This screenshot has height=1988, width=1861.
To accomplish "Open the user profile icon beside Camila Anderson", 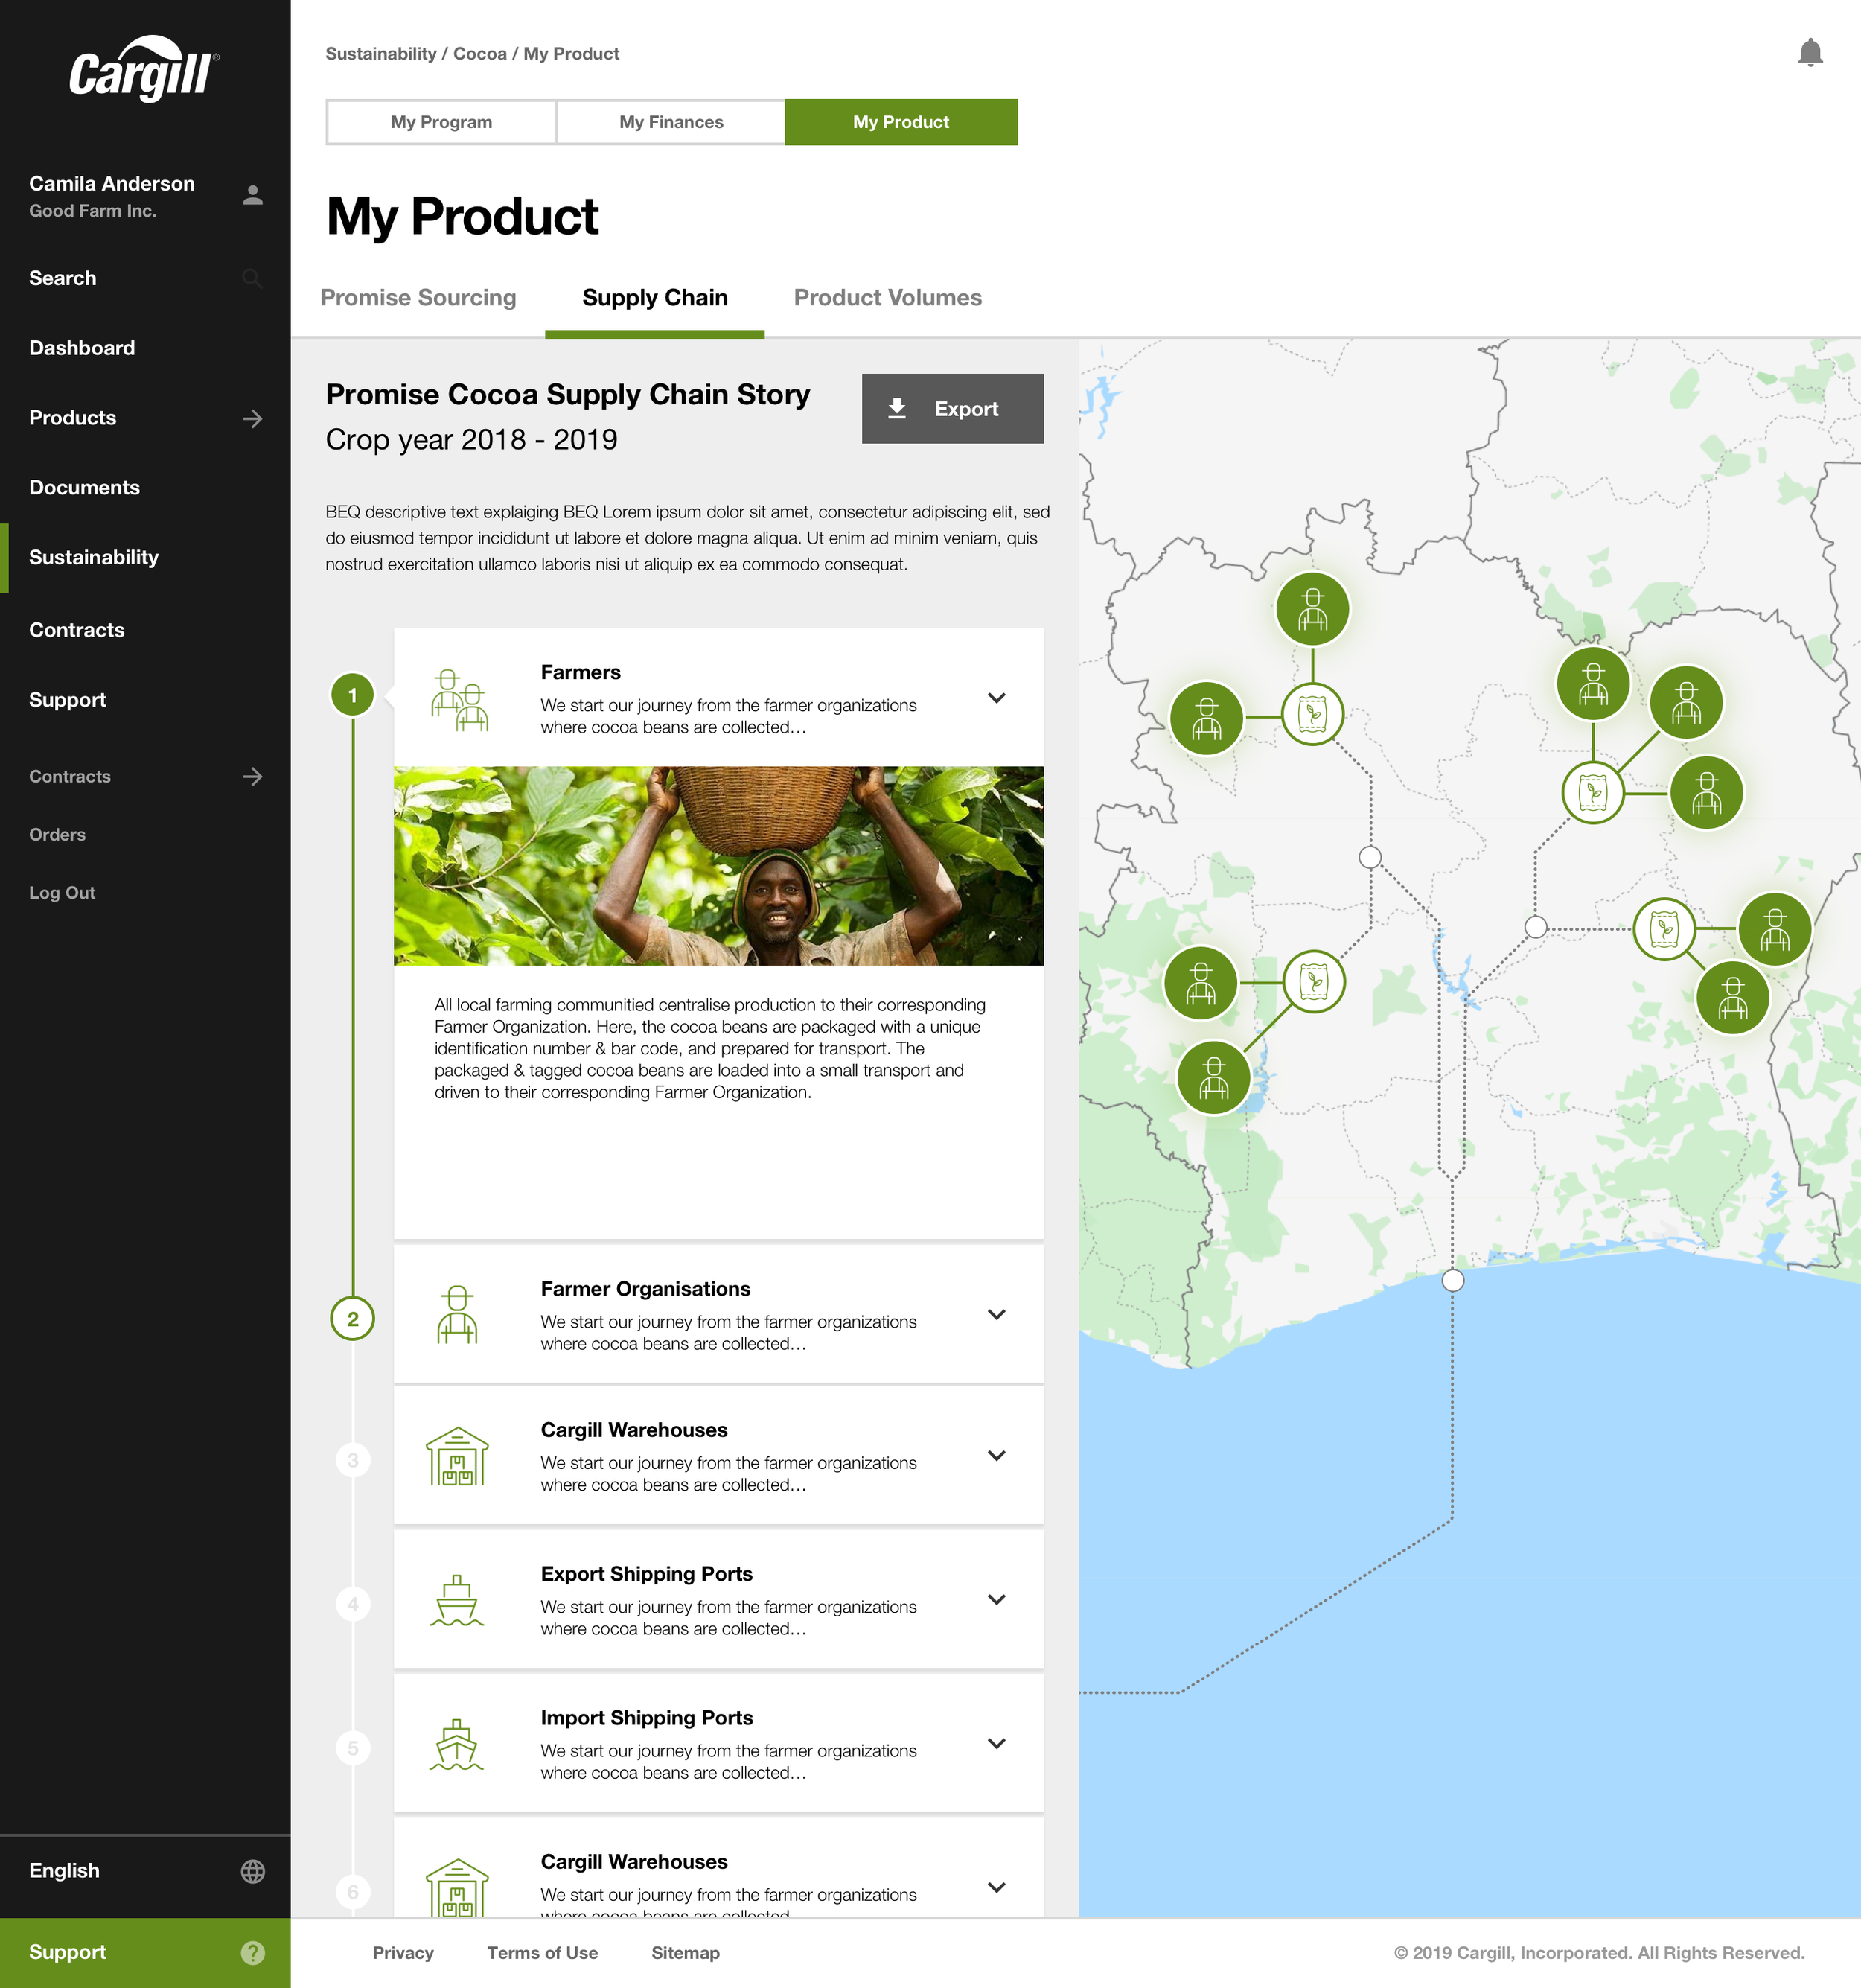I will (x=253, y=195).
